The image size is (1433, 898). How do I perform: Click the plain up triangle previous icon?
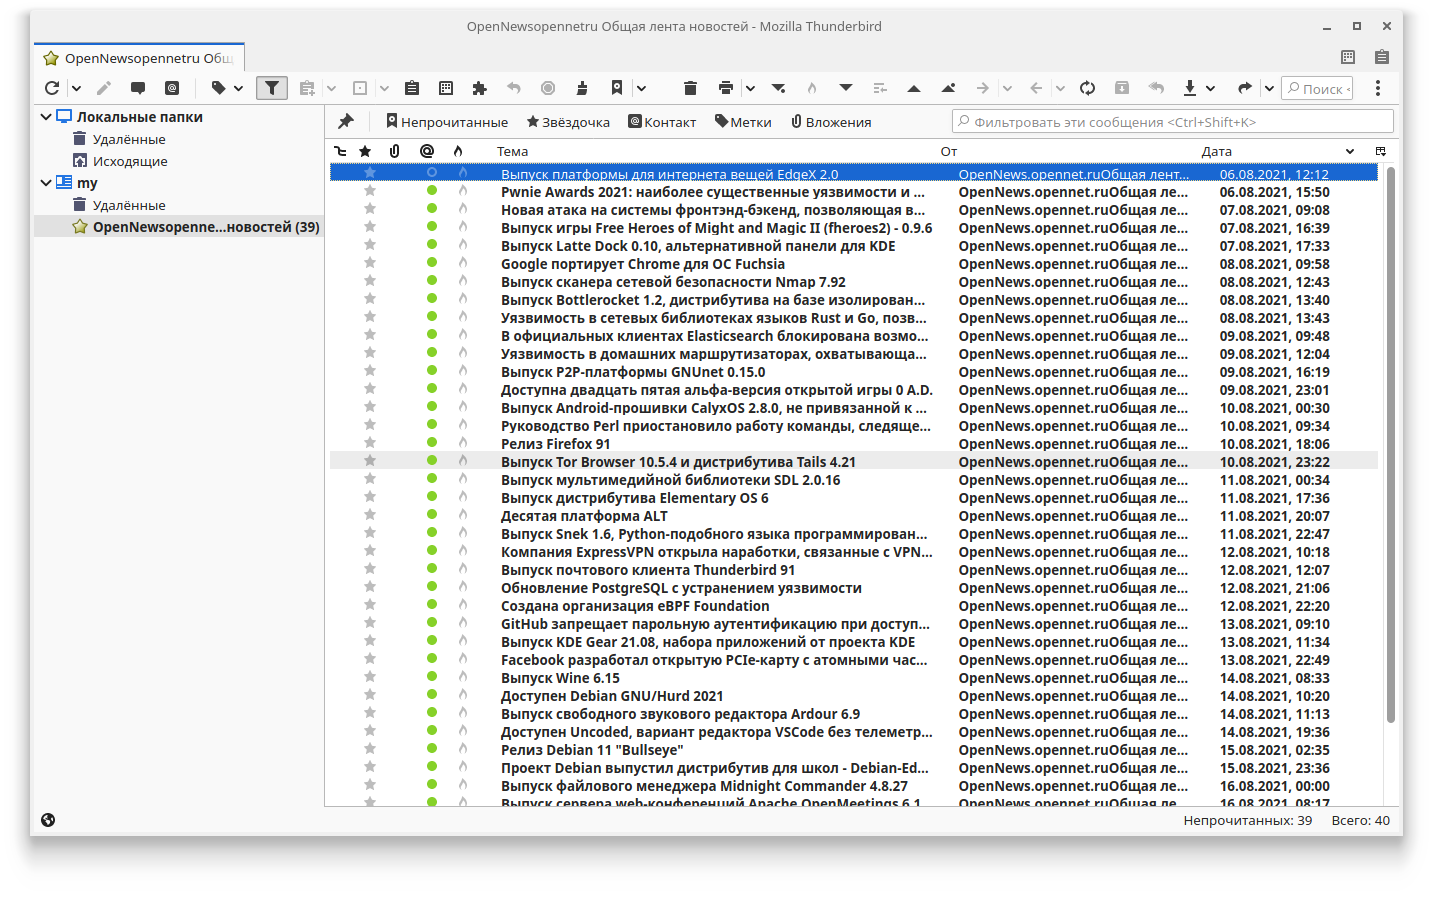click(x=914, y=88)
